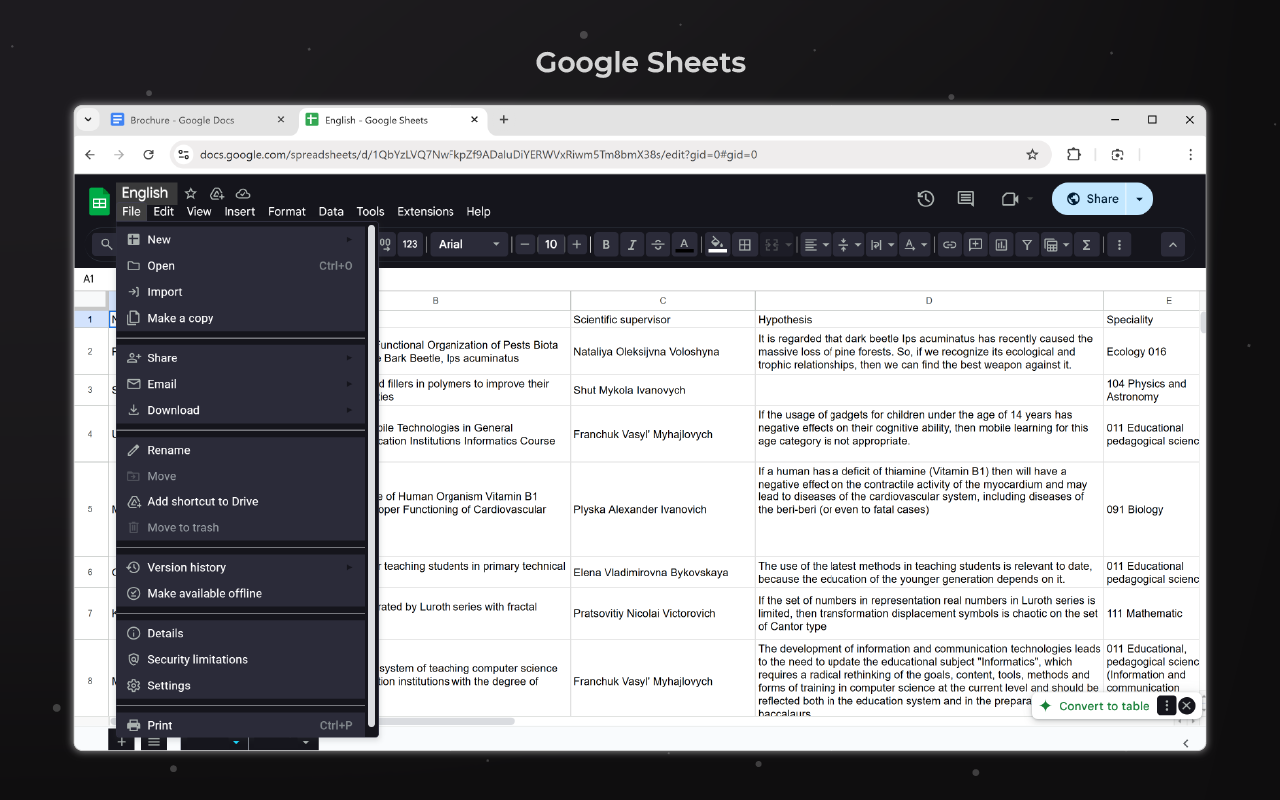Apply borders to selected cells
Image resolution: width=1280 pixels, height=800 pixels.
[744, 244]
